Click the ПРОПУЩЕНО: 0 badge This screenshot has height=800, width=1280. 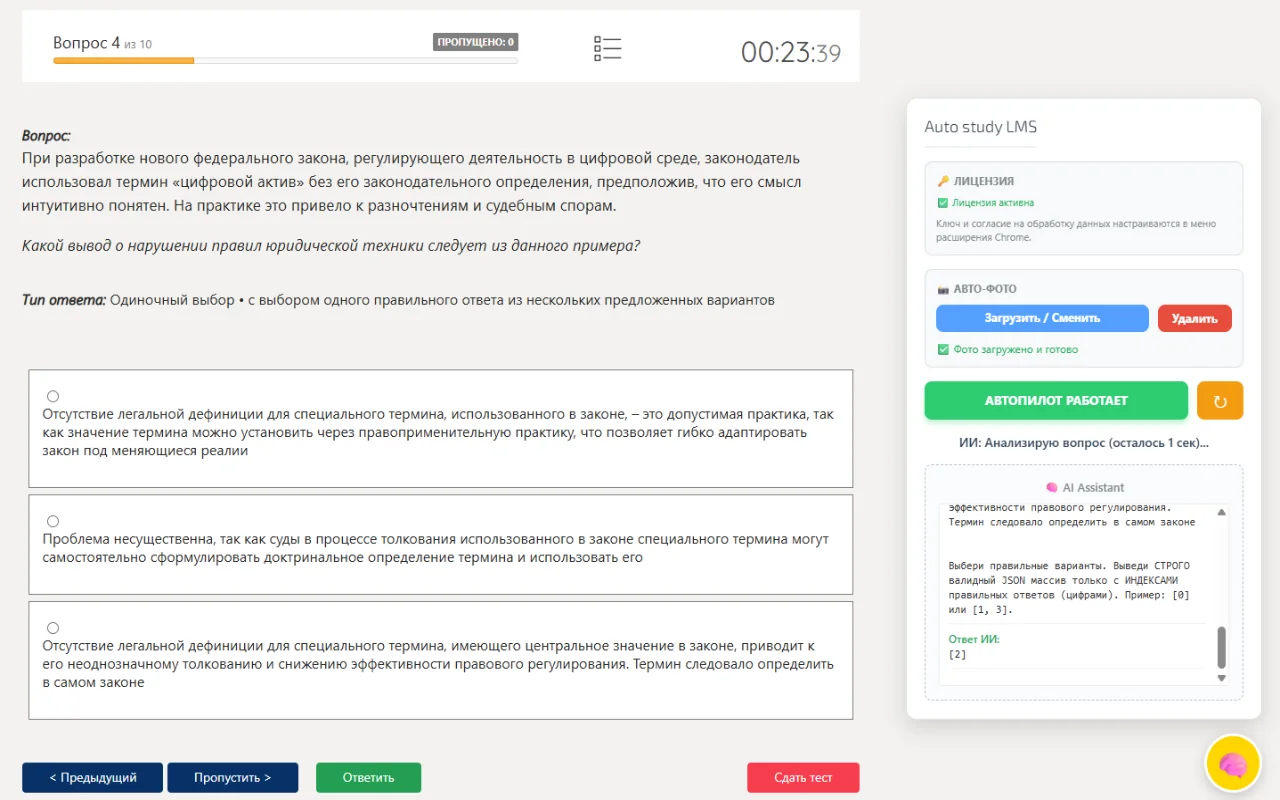click(475, 42)
